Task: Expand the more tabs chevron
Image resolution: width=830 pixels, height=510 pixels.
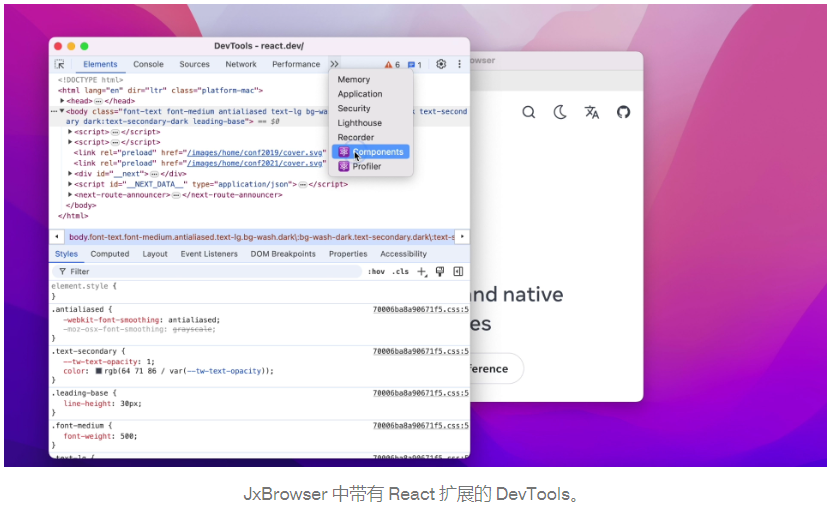Action: (335, 64)
